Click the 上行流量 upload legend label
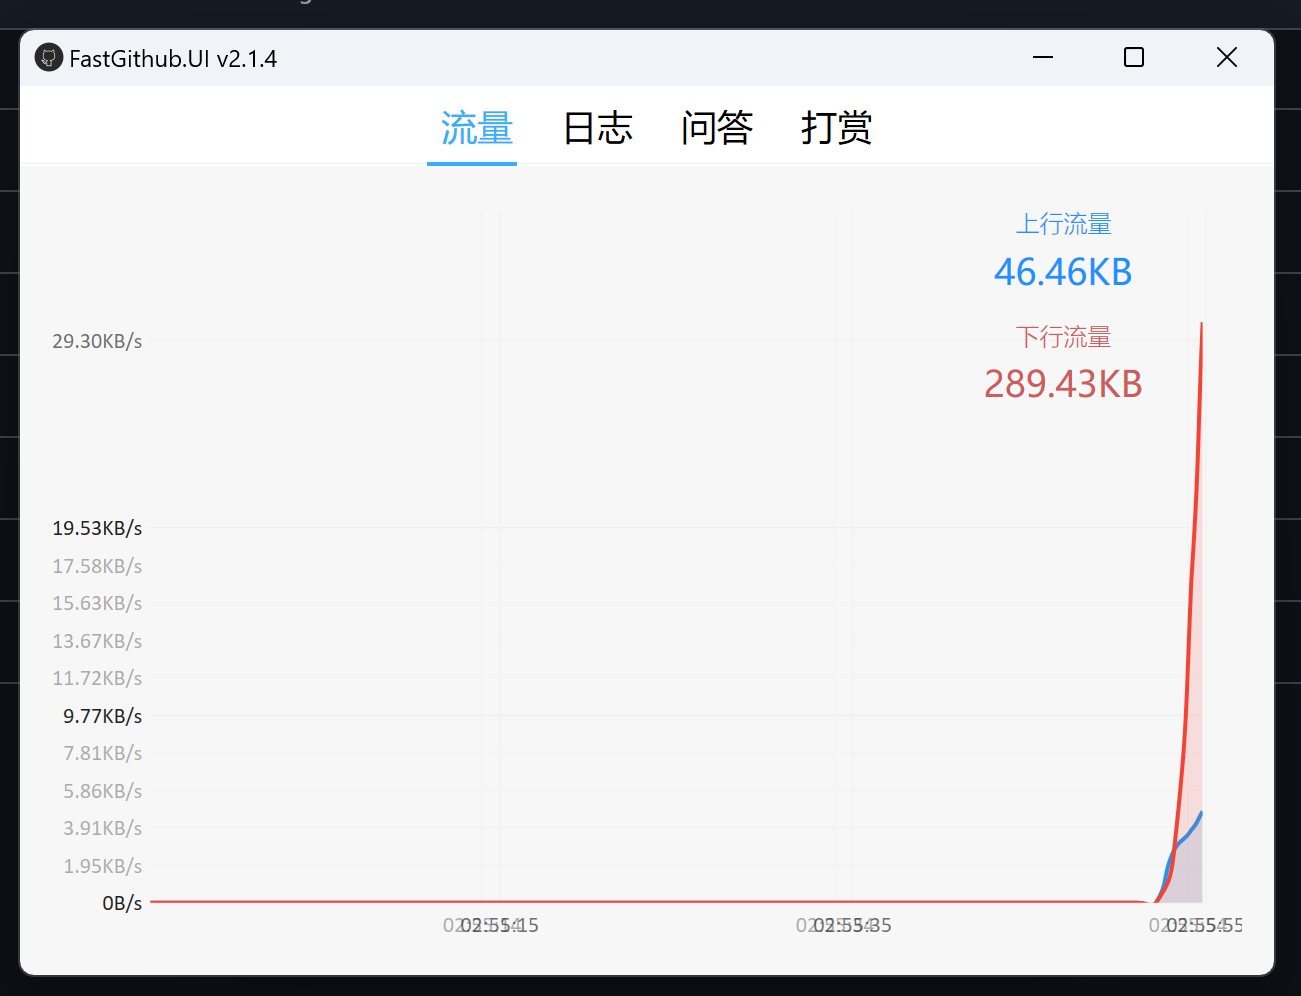This screenshot has width=1301, height=996. pos(1063,224)
